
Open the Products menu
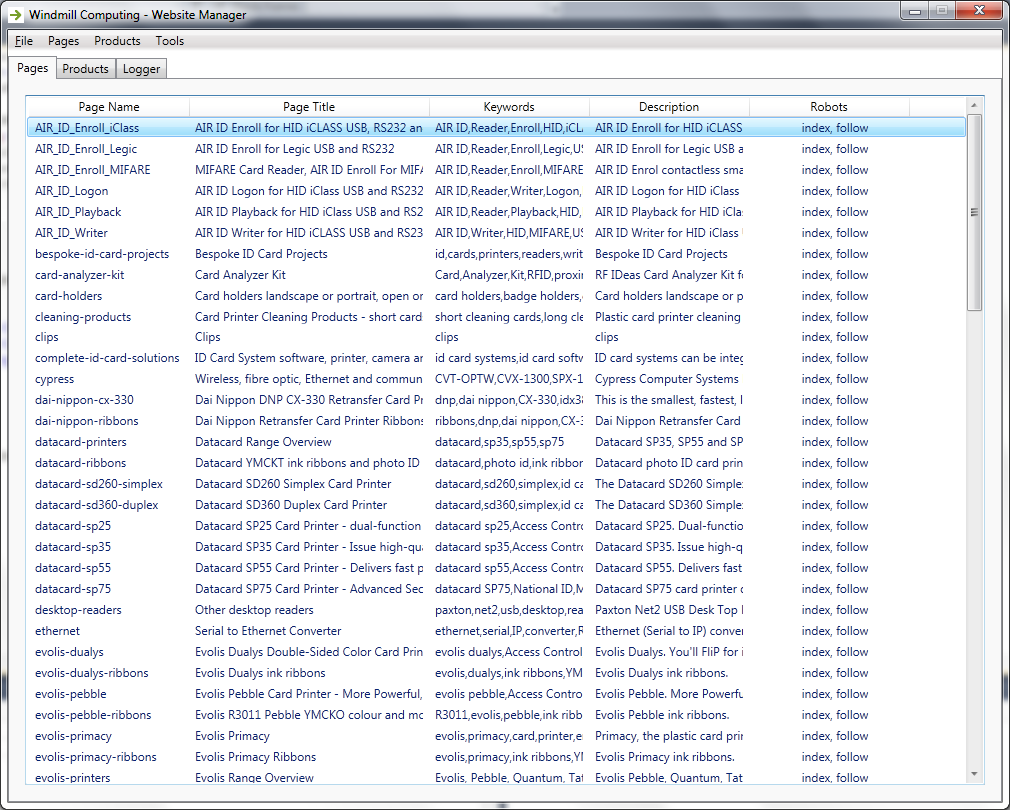click(117, 41)
